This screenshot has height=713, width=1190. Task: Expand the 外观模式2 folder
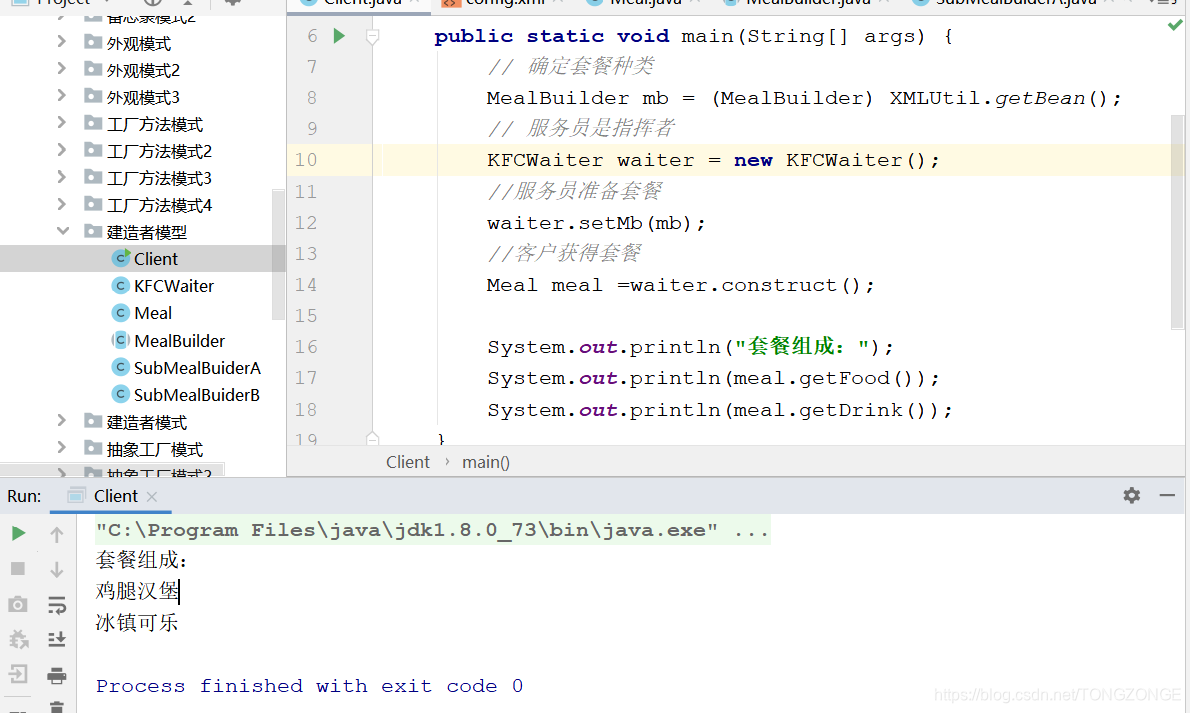click(x=62, y=70)
